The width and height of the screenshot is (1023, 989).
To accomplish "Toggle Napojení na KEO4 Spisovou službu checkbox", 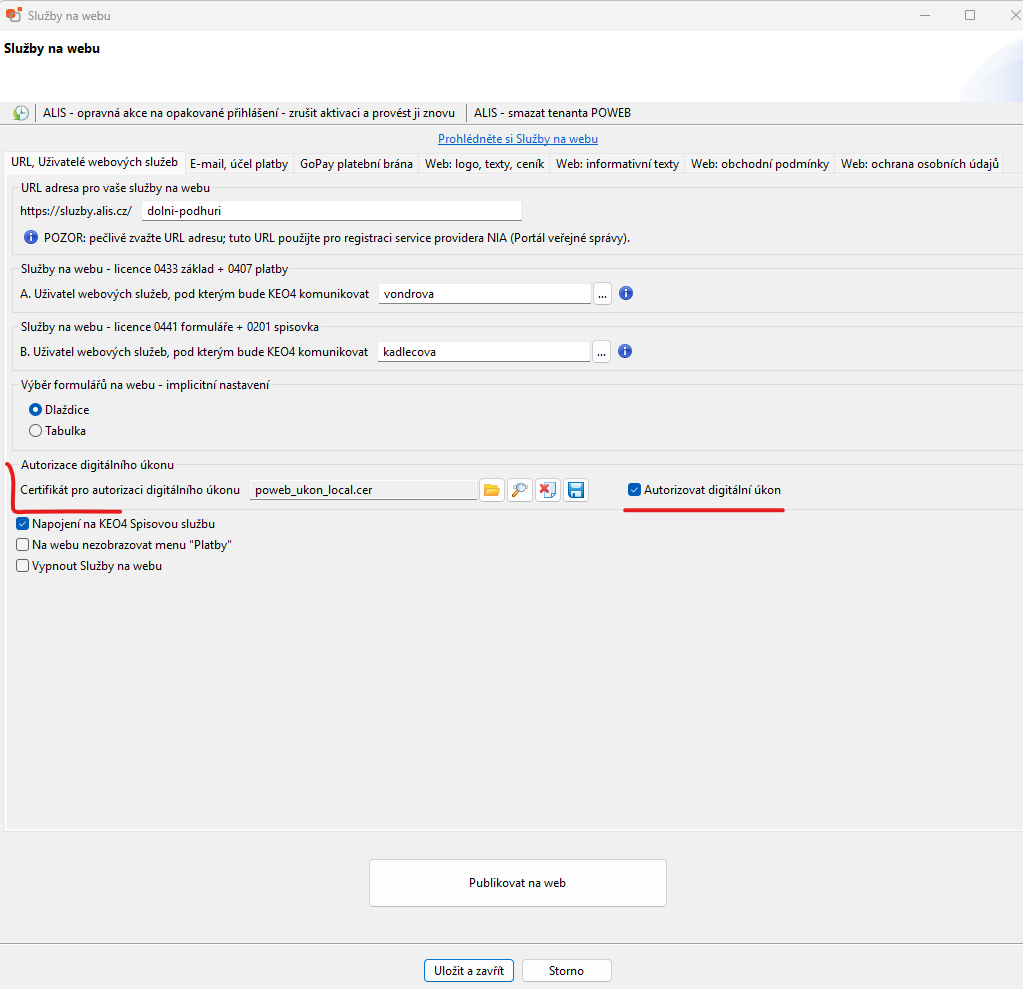I will click(23, 523).
